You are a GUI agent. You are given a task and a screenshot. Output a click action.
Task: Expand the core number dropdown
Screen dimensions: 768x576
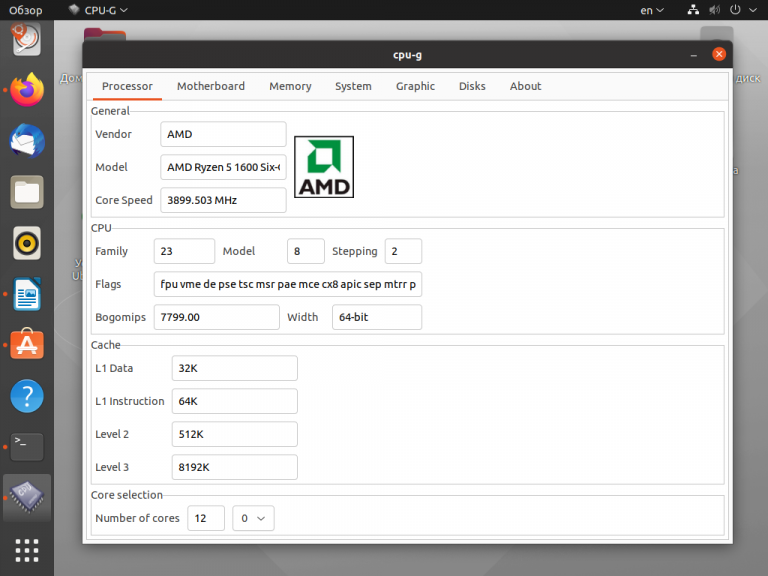[253, 518]
